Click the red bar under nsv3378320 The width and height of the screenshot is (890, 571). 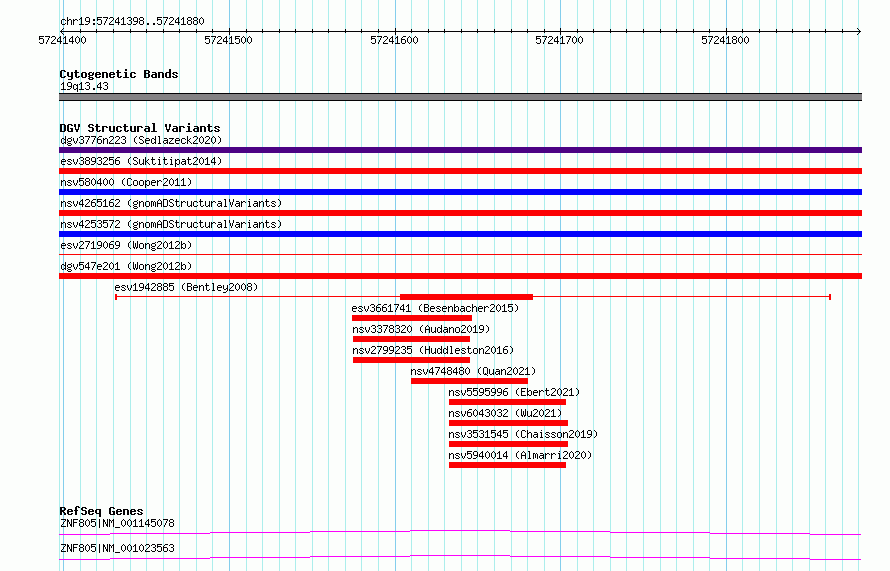point(412,339)
